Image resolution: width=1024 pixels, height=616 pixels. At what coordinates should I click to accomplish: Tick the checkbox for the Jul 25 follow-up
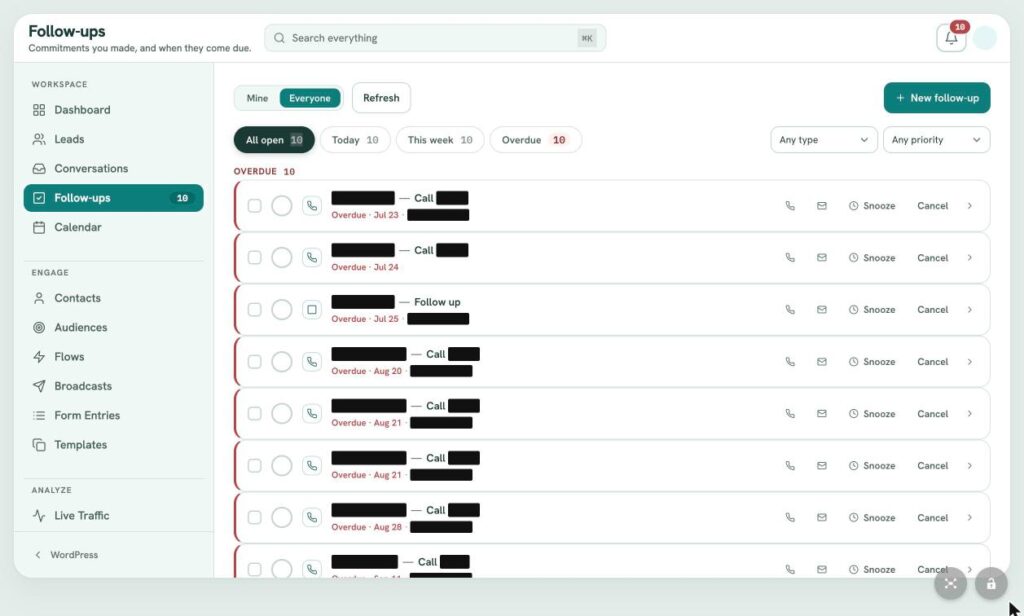pyautogui.click(x=254, y=310)
